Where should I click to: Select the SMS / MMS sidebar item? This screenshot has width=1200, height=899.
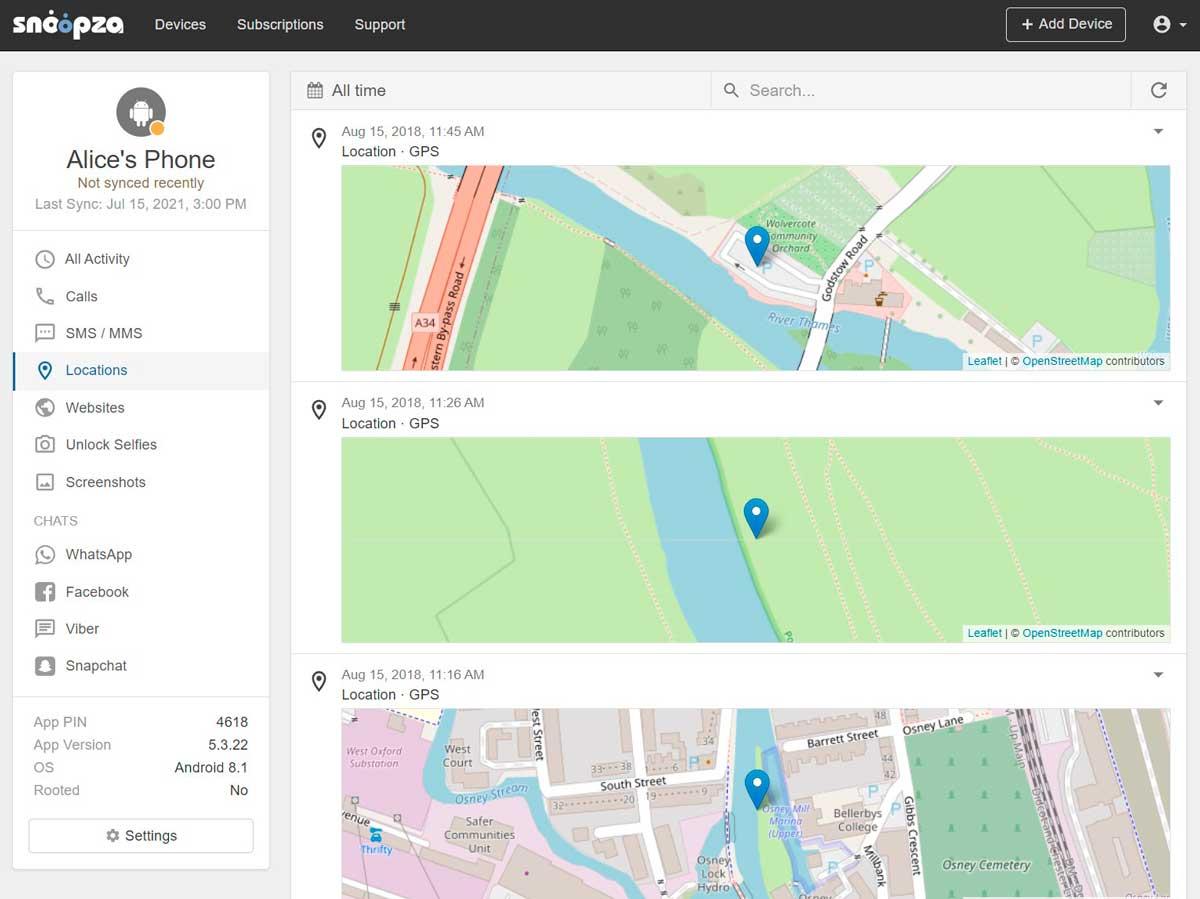(x=103, y=333)
